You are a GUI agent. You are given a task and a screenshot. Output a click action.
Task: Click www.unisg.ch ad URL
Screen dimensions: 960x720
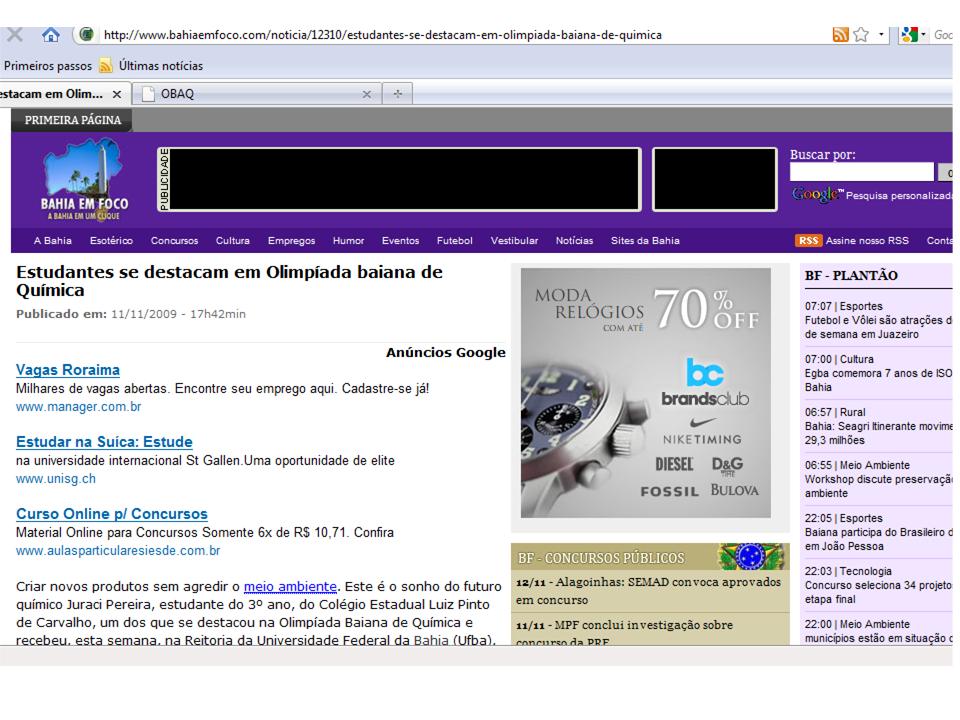pos(56,479)
